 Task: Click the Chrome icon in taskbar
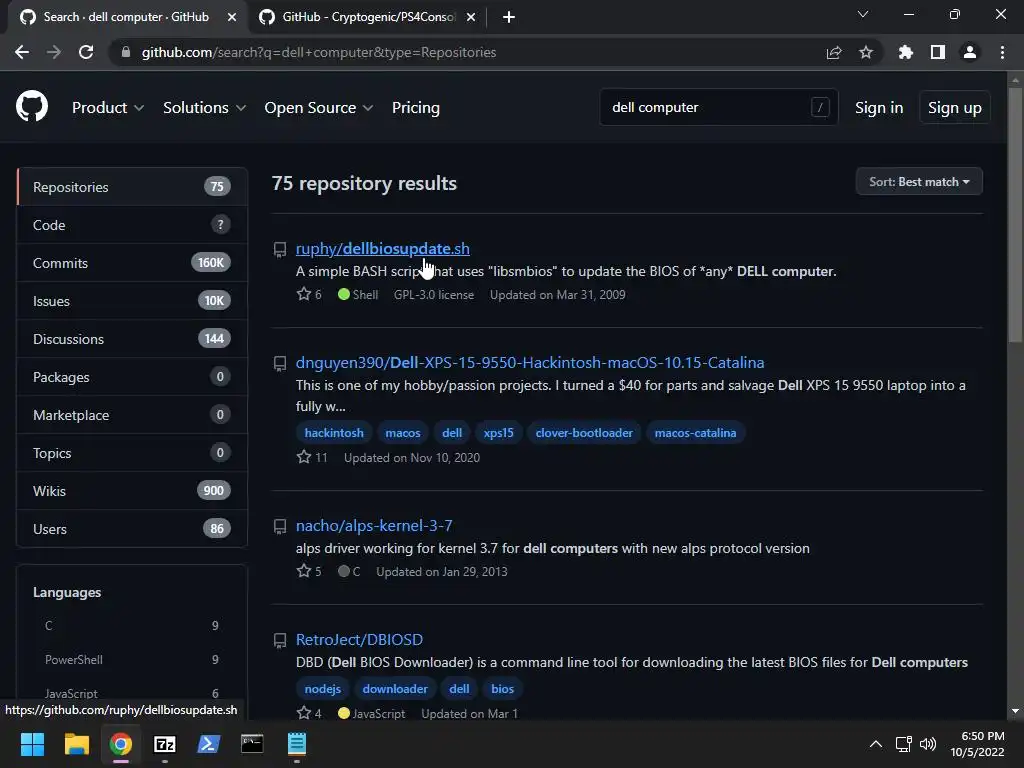click(x=121, y=744)
